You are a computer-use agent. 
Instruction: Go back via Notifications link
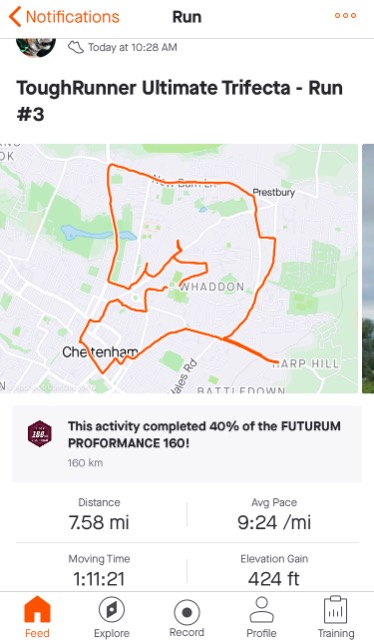(73, 17)
